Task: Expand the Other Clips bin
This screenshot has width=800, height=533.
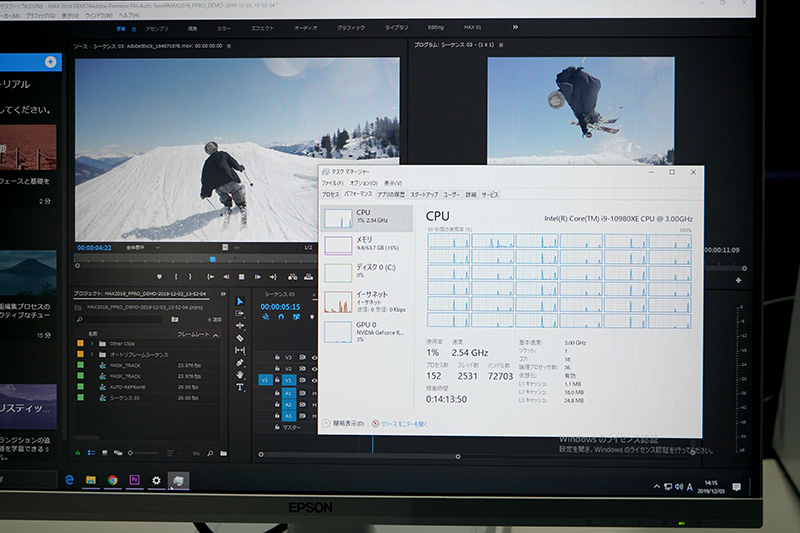Action: pos(92,343)
